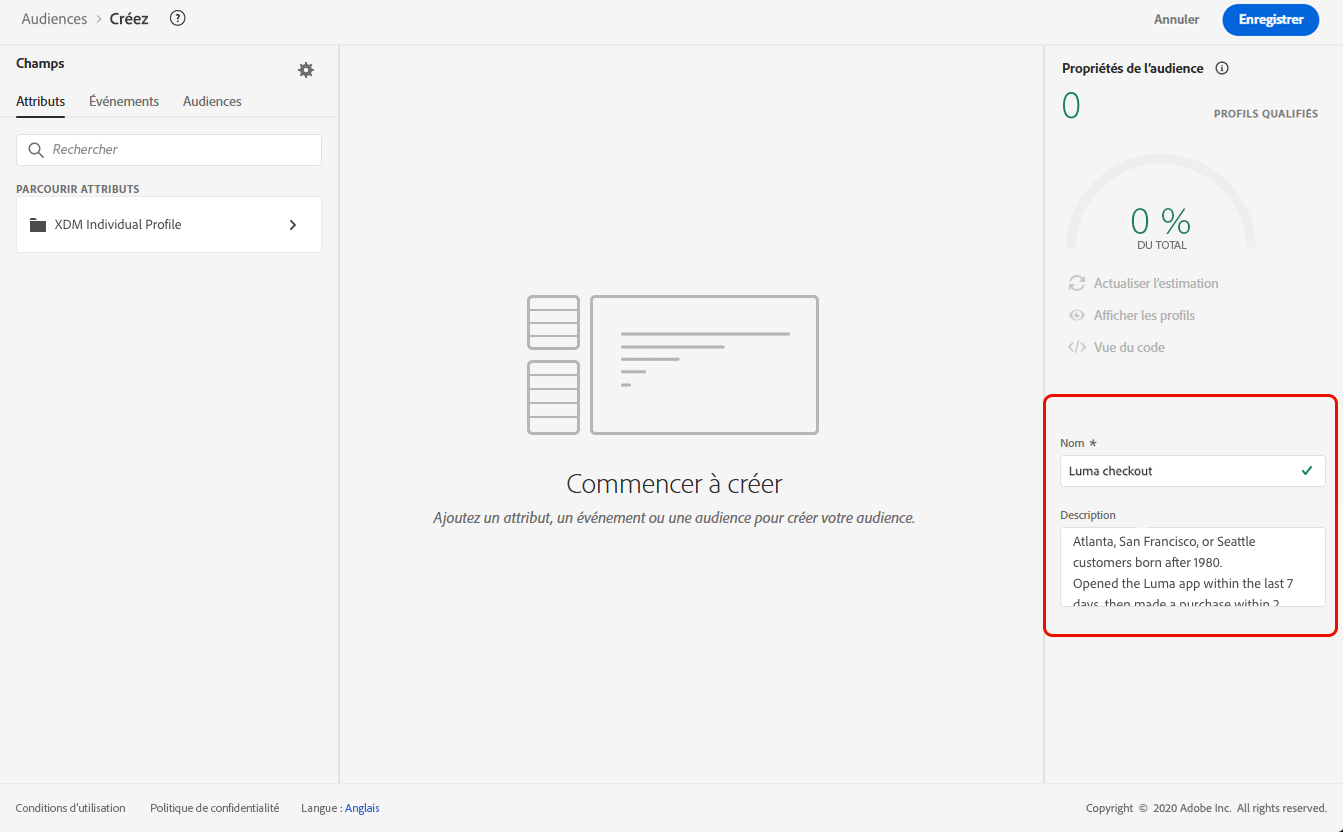
Task: Expand XDM Individual Profile chevron
Action: click(293, 225)
